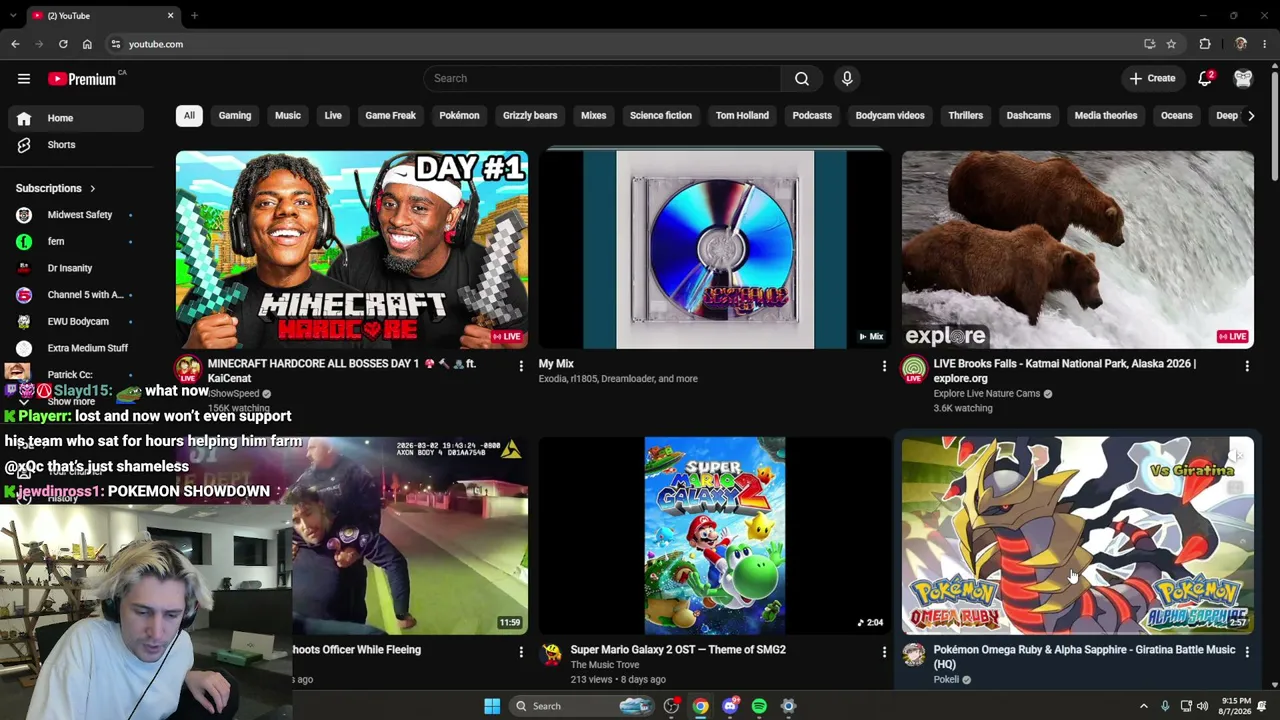Open the Extra Medium Stuff subscription
The height and width of the screenshot is (720, 1280).
[76, 348]
